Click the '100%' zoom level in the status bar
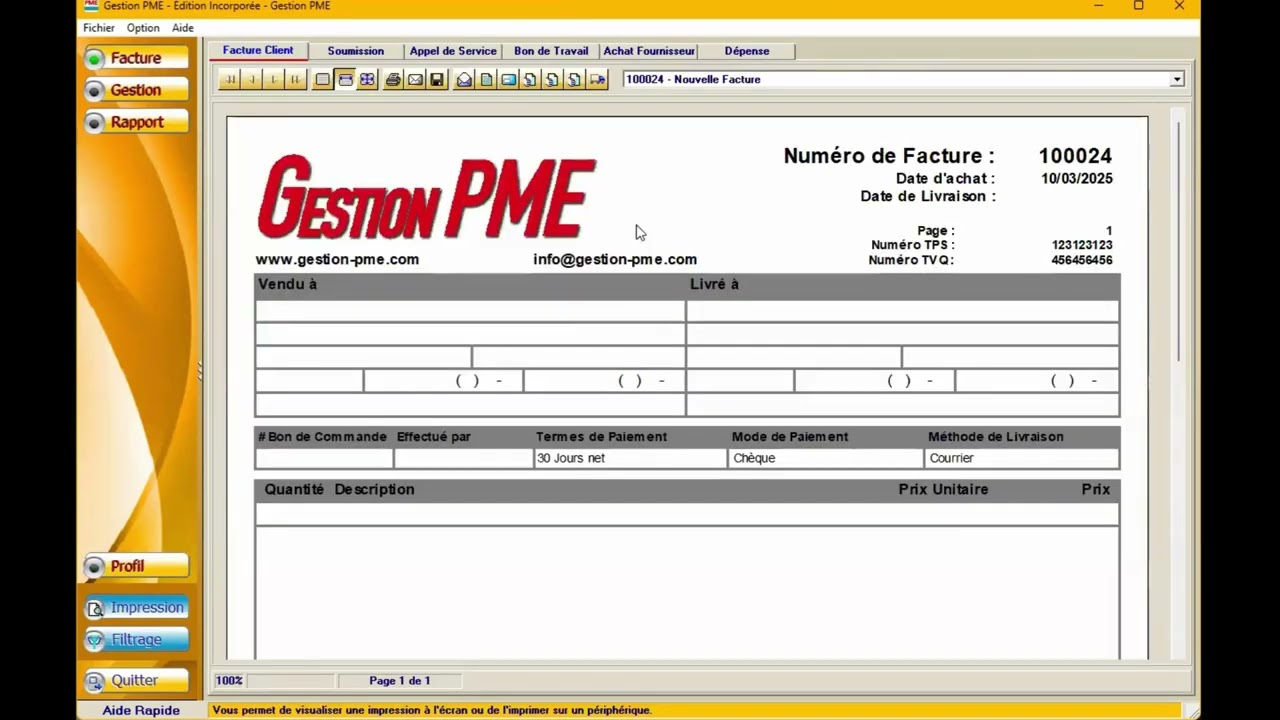The height and width of the screenshot is (720, 1280). (229, 681)
